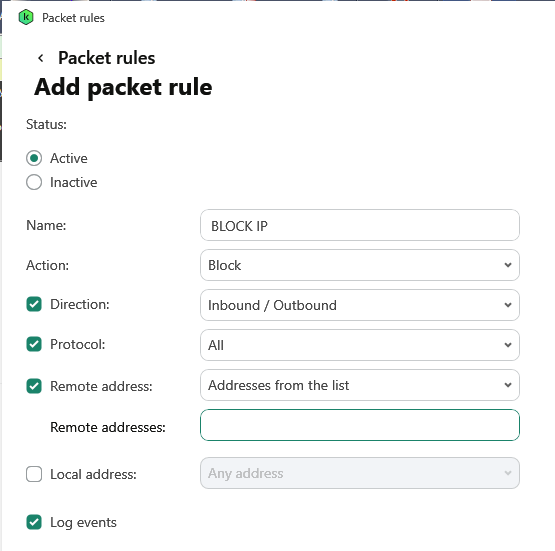Click the Kaspersky logo icon in title bar
The height and width of the screenshot is (551, 555).
coord(26,17)
